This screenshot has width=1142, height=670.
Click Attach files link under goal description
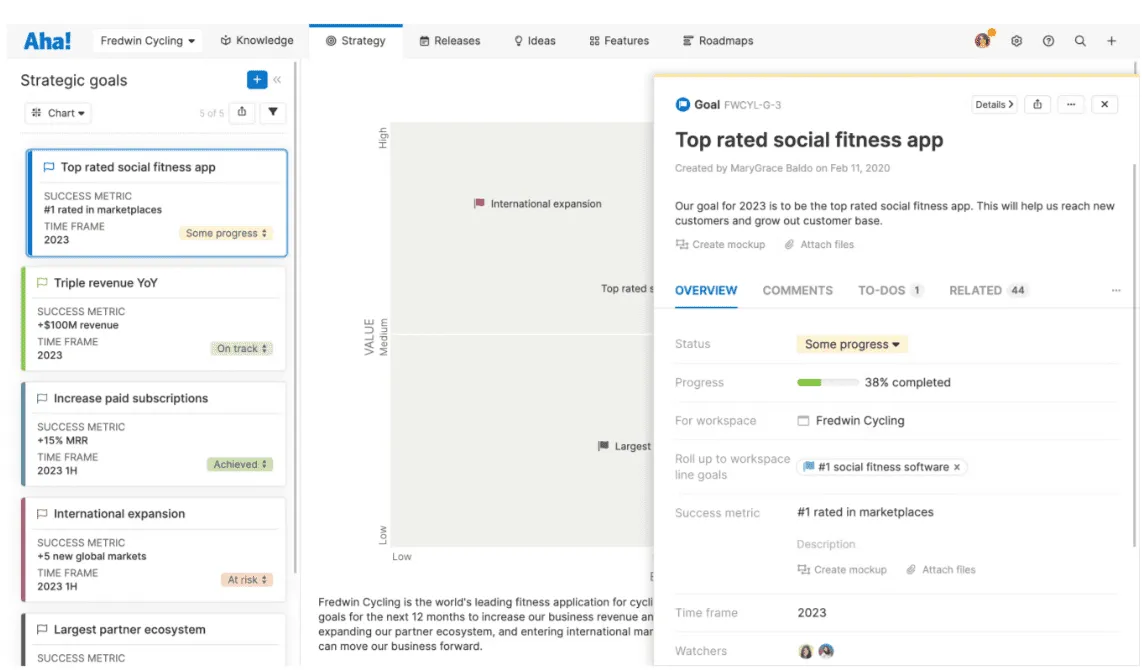click(x=819, y=245)
